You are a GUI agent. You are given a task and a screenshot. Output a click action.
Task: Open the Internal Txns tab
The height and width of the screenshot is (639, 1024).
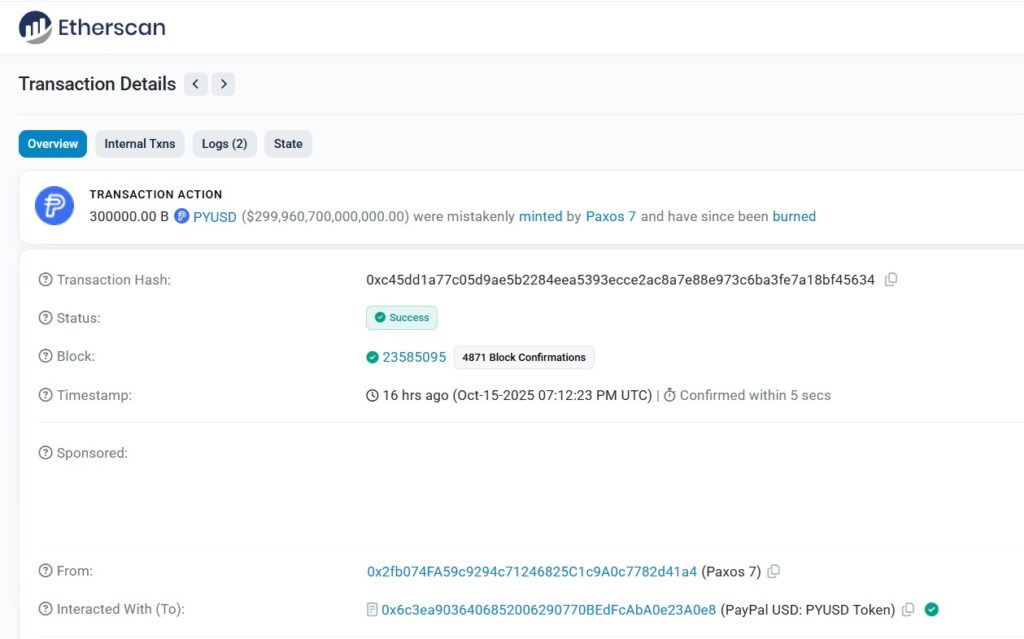pyautogui.click(x=139, y=143)
